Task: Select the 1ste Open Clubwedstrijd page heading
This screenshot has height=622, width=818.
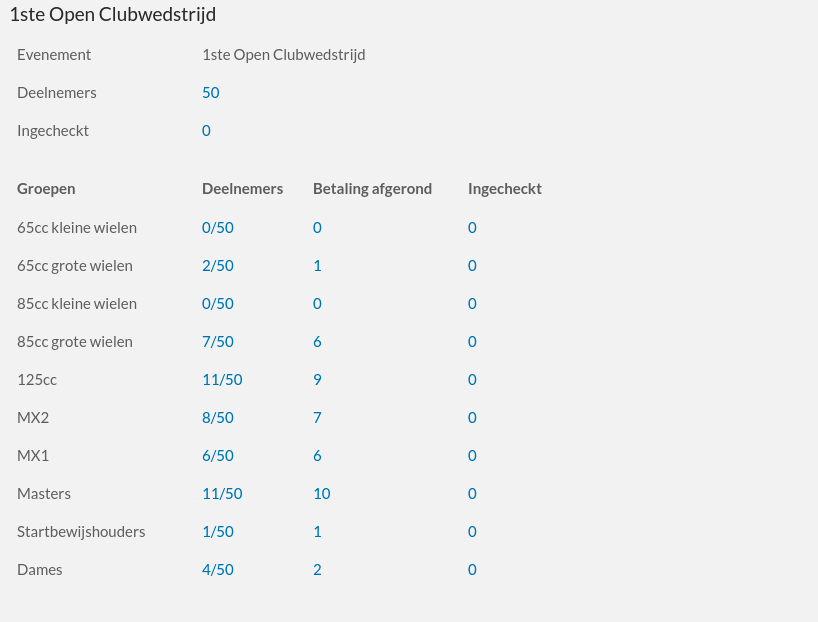Action: [112, 15]
